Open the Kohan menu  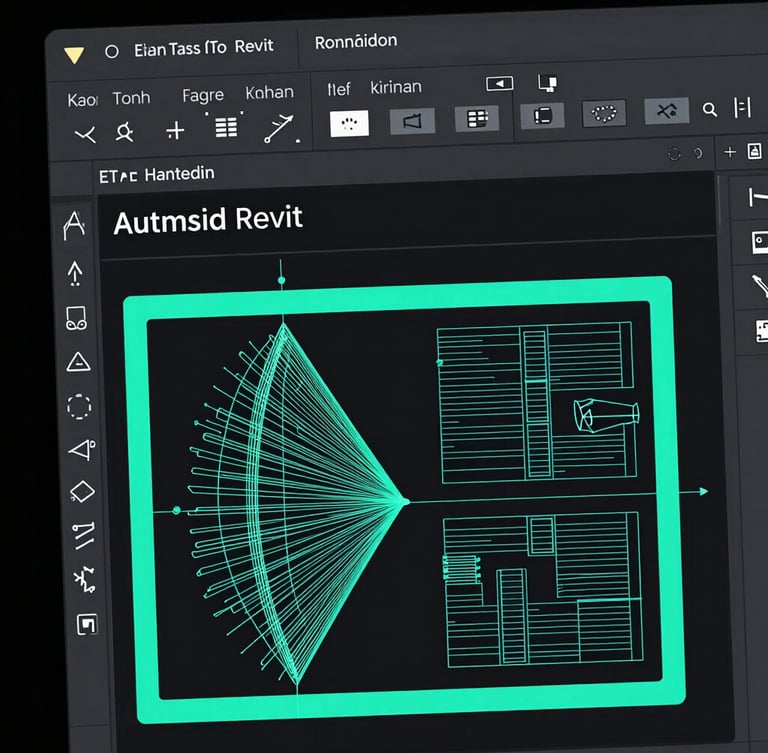269,93
